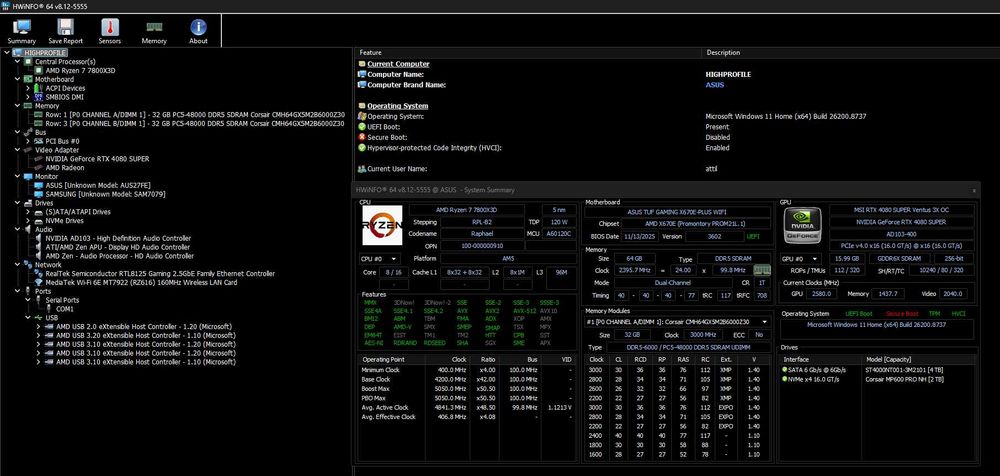Open the Sensors thermometer icon
Screen dimensions: 1000x476
(x=110, y=27)
